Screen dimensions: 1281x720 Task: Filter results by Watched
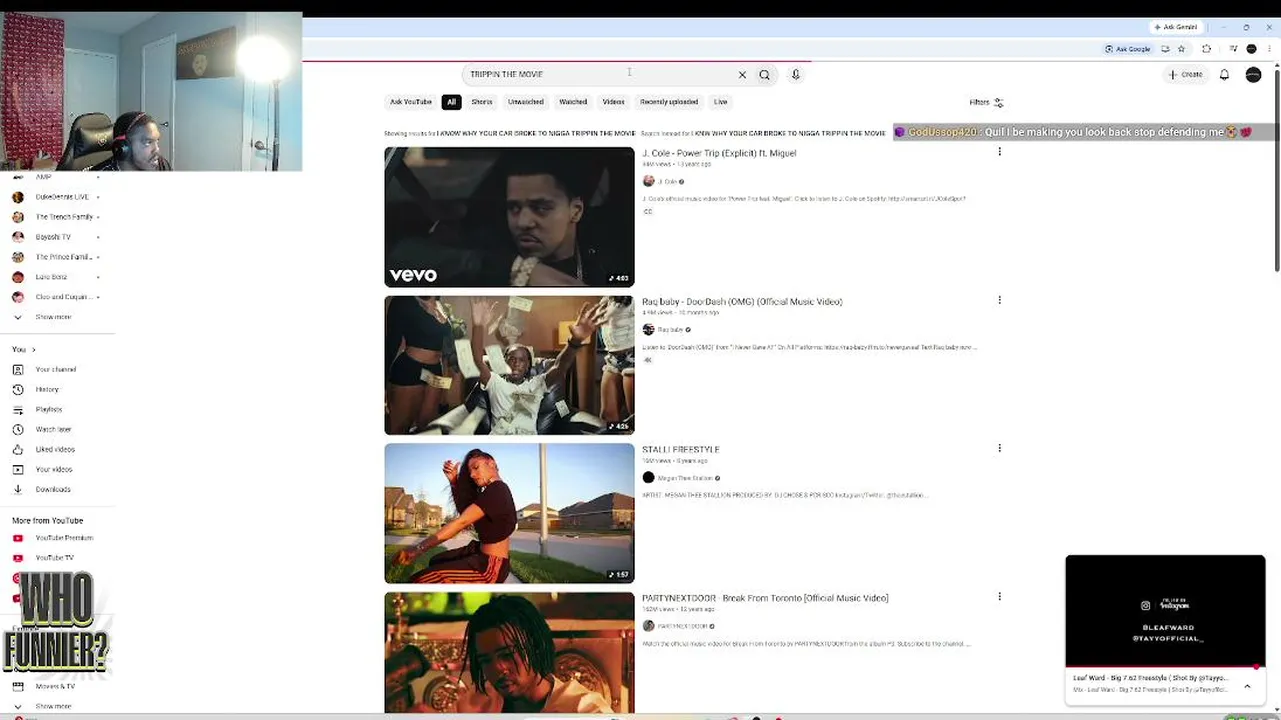coord(573,102)
